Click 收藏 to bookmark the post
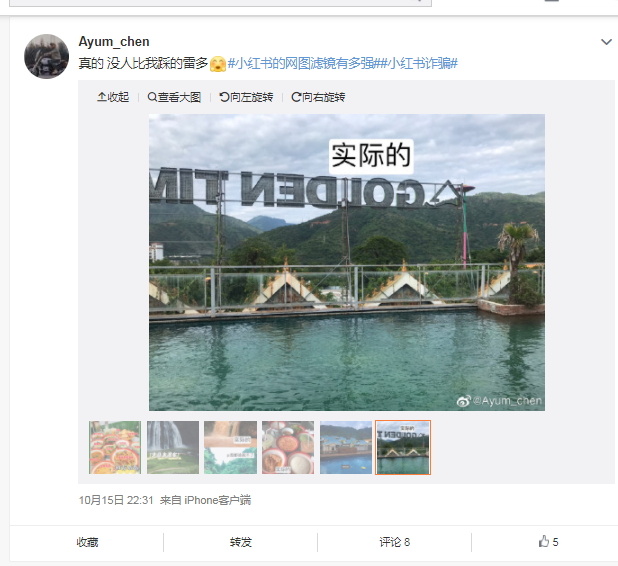The image size is (618, 566). tap(87, 542)
